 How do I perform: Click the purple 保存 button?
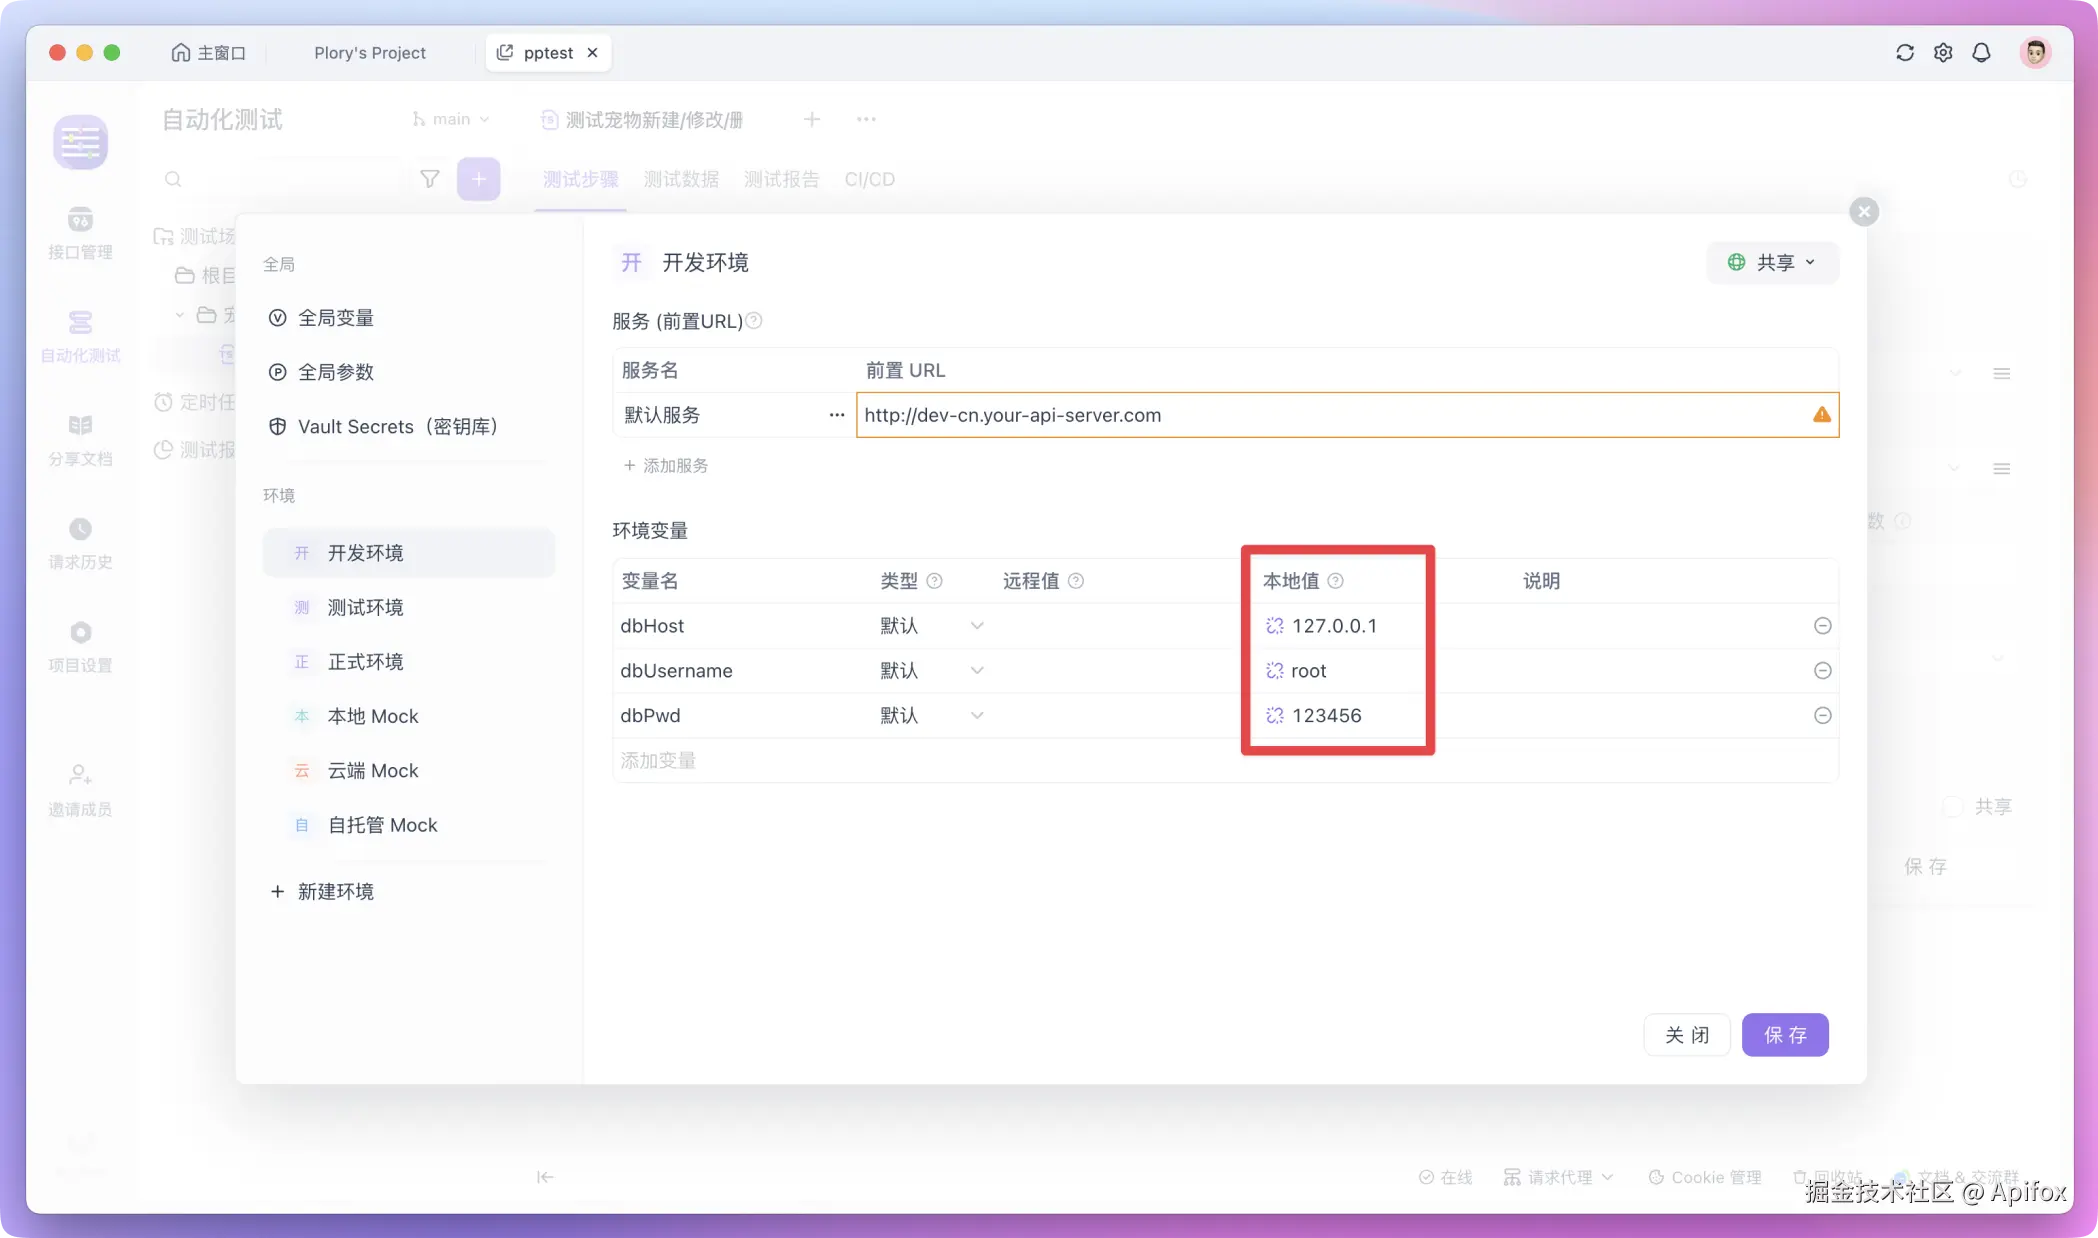click(1784, 1035)
